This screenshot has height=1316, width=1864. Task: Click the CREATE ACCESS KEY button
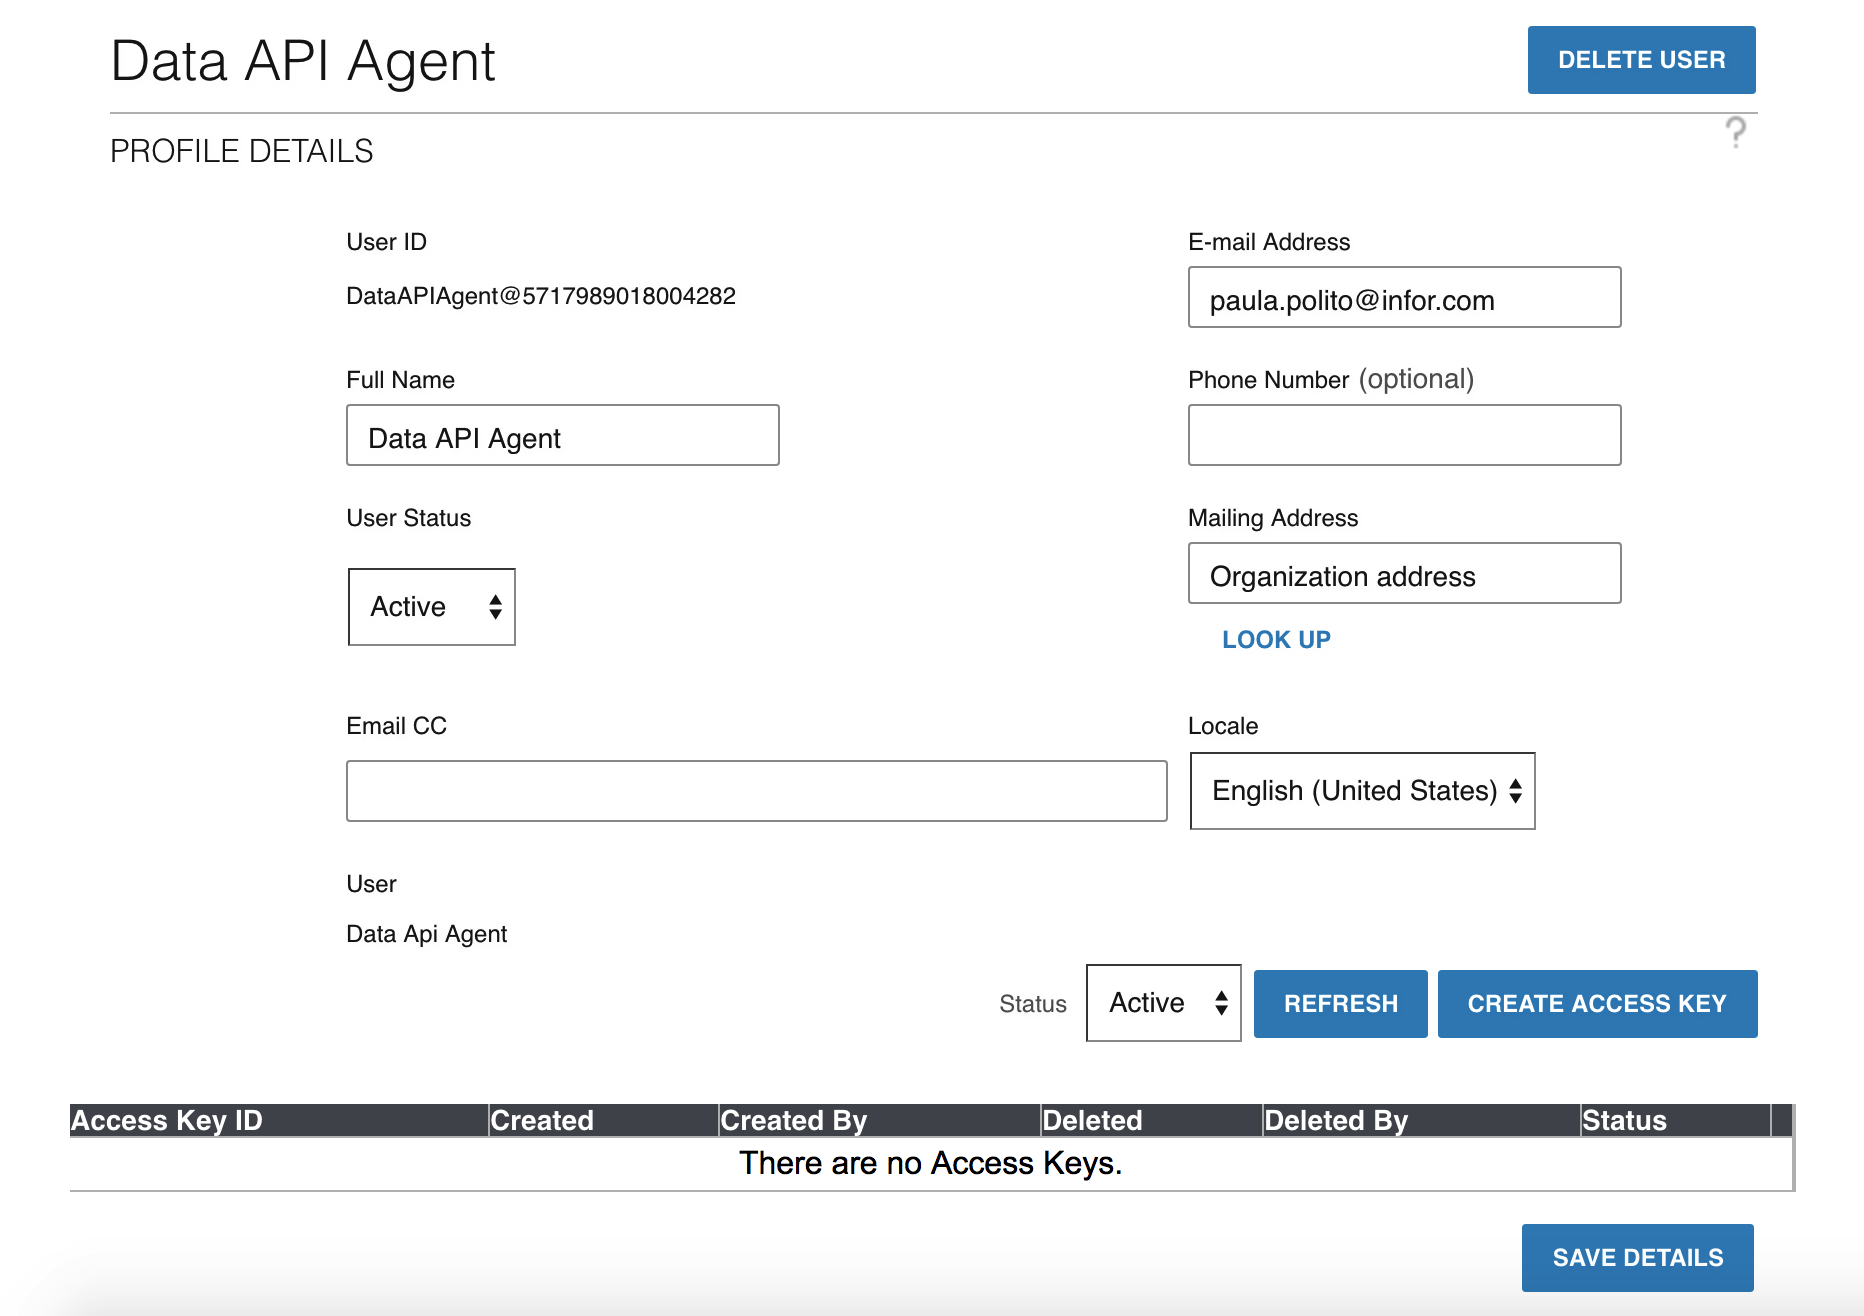click(x=1597, y=1003)
